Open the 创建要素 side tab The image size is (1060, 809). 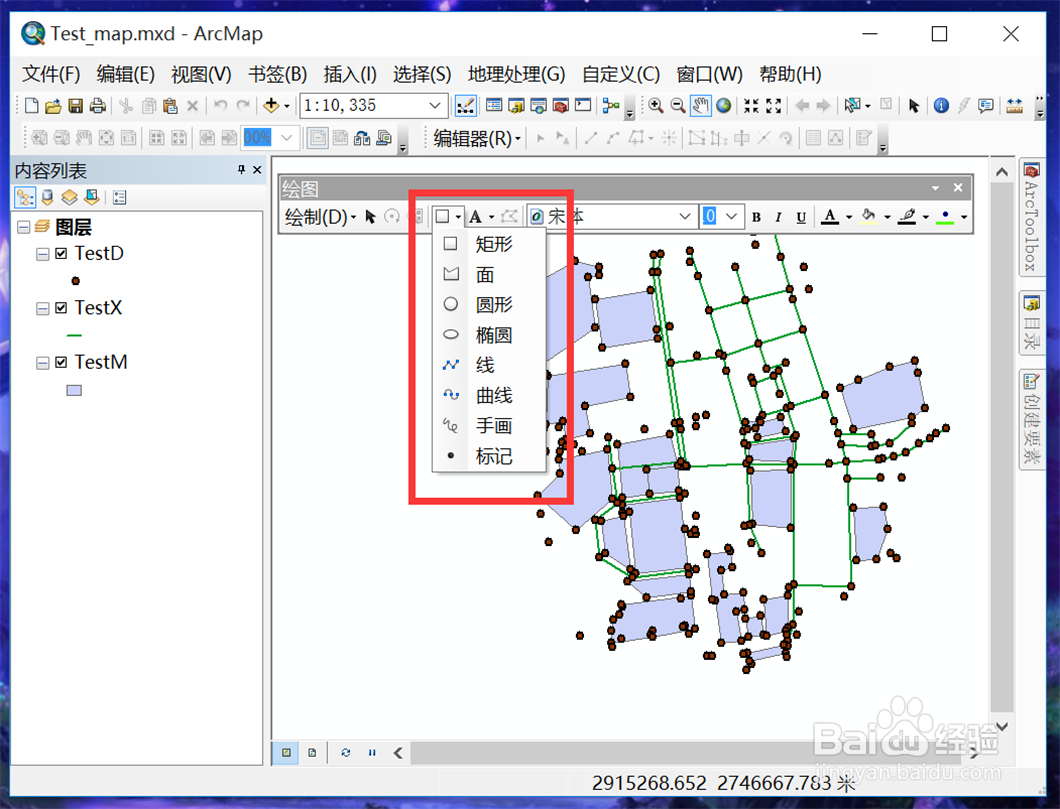(x=1031, y=418)
